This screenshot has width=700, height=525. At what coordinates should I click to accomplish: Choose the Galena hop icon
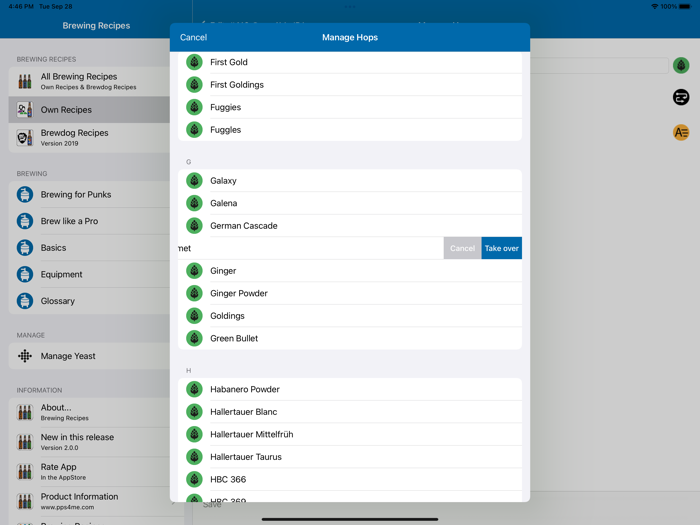coord(194,203)
